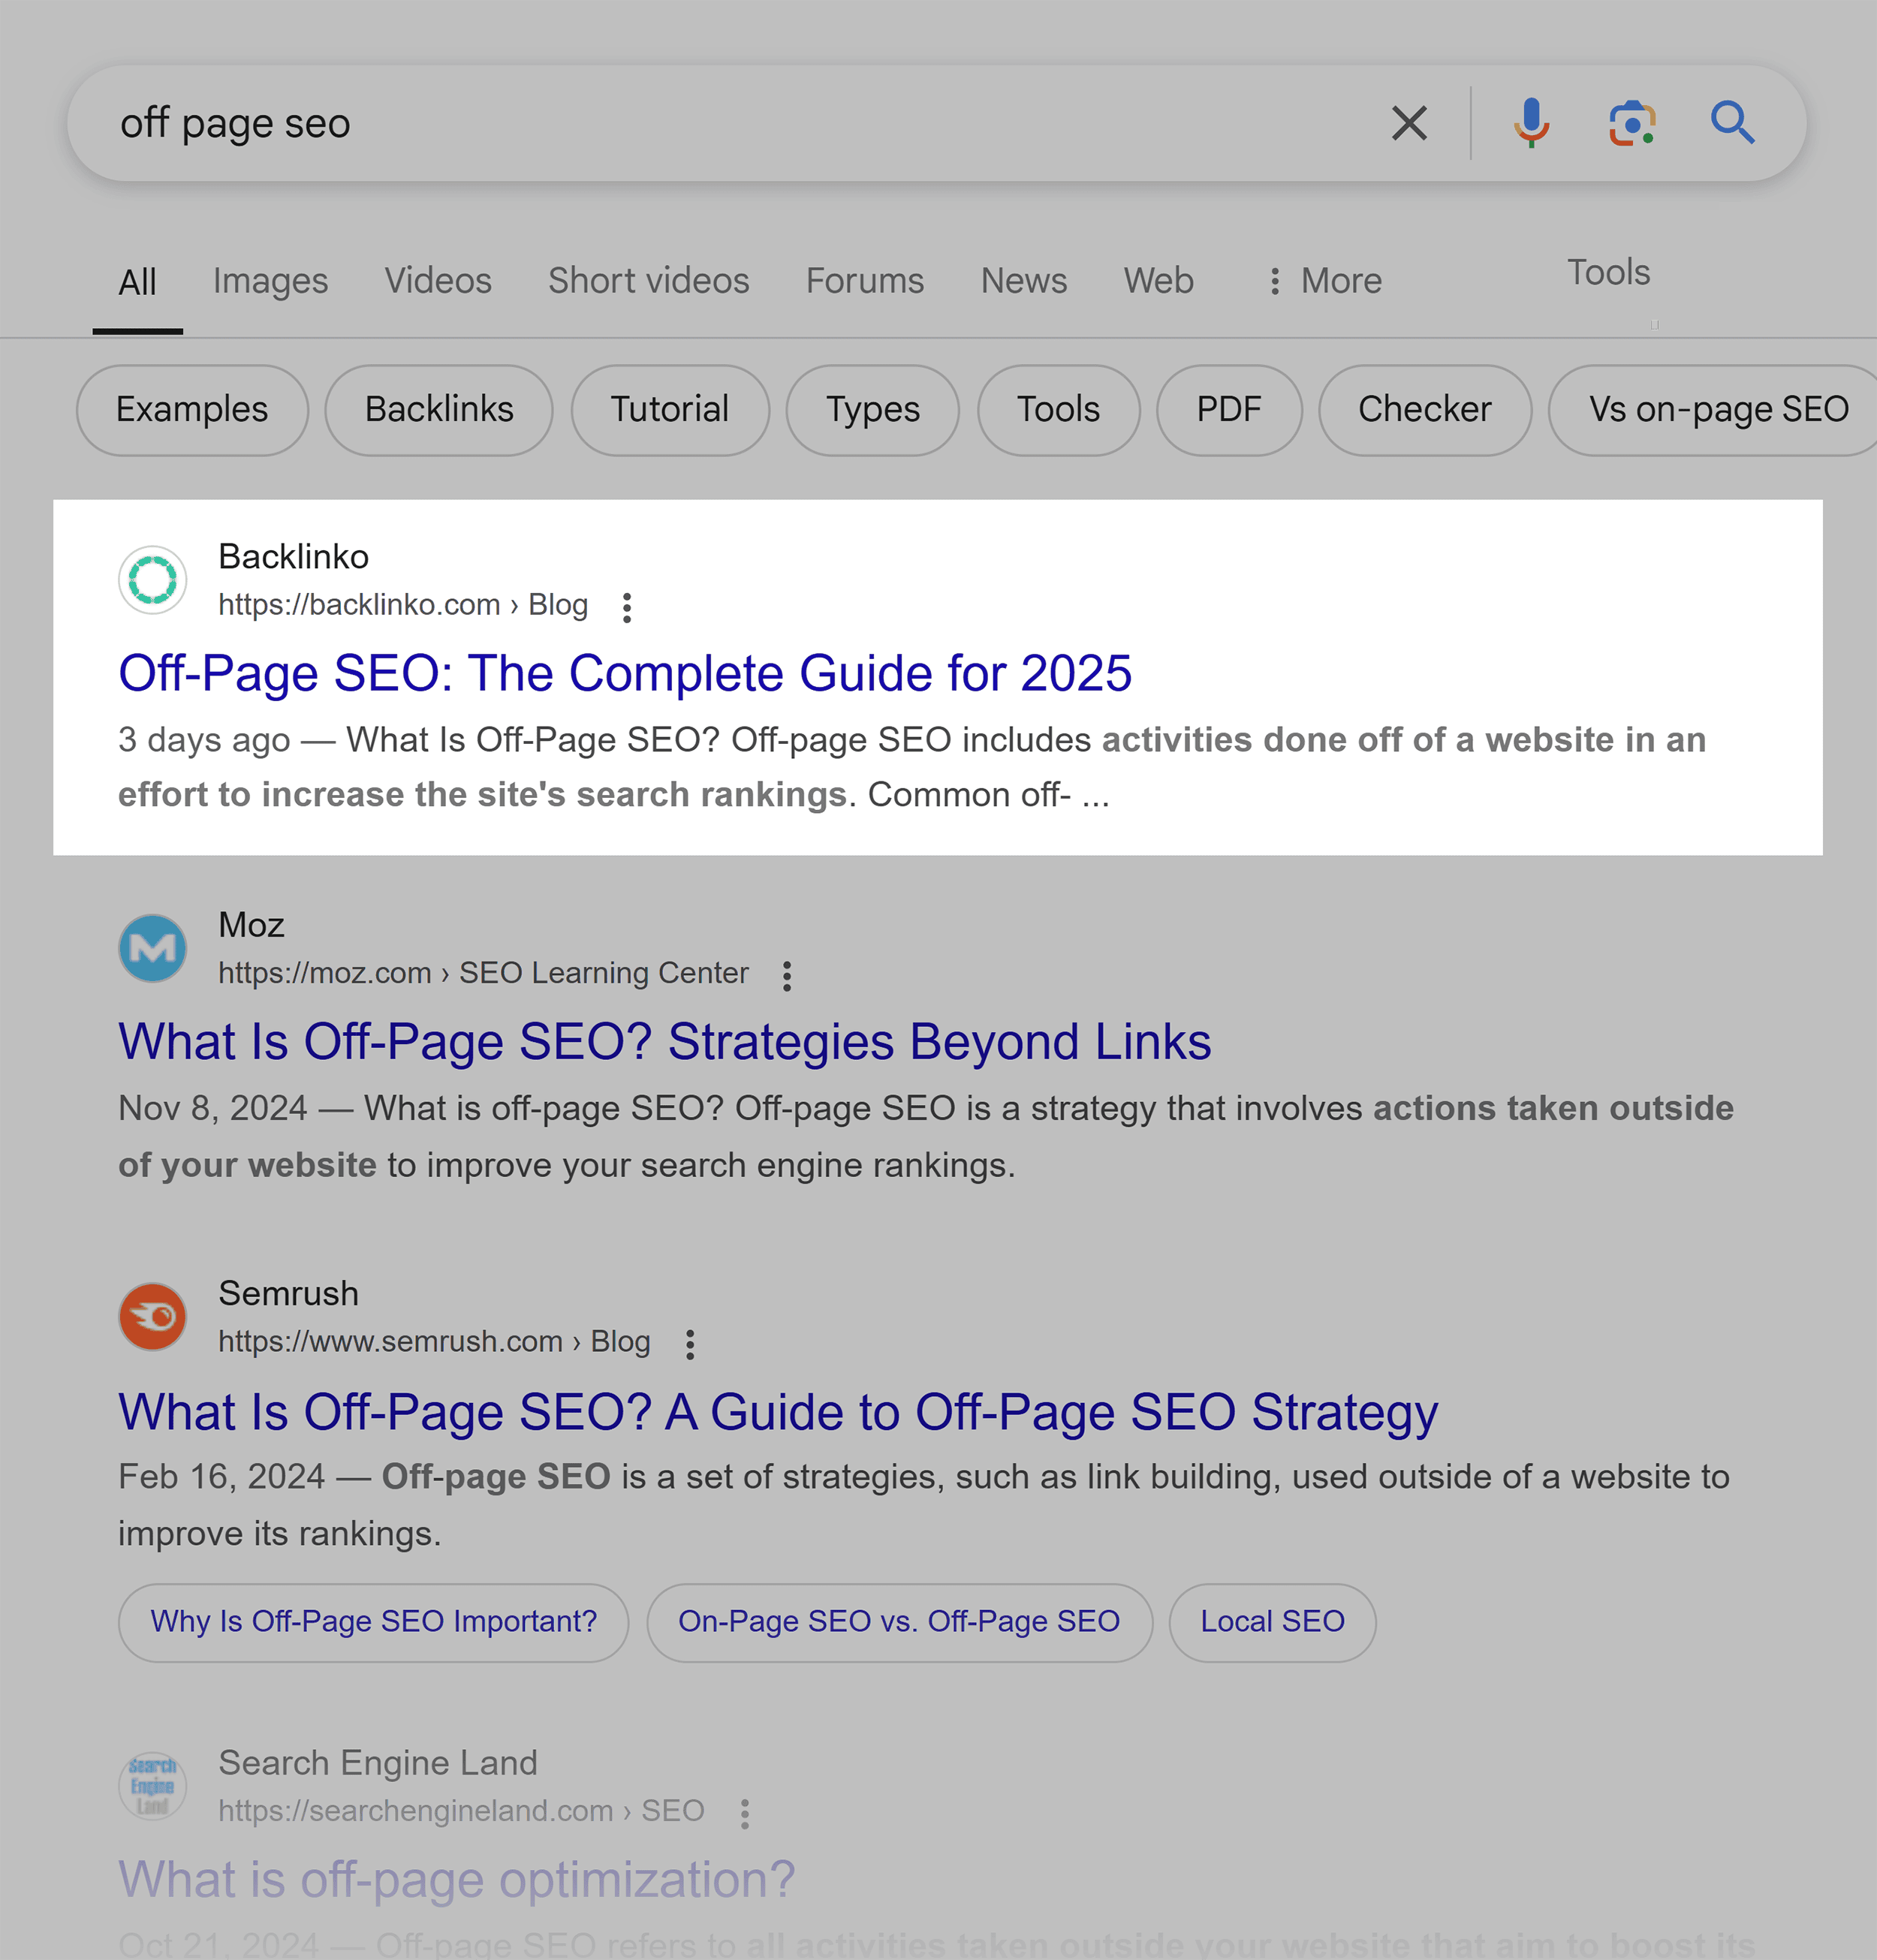The width and height of the screenshot is (1877, 1960).
Task: Click the Semrush site favicon
Action: [153, 1317]
